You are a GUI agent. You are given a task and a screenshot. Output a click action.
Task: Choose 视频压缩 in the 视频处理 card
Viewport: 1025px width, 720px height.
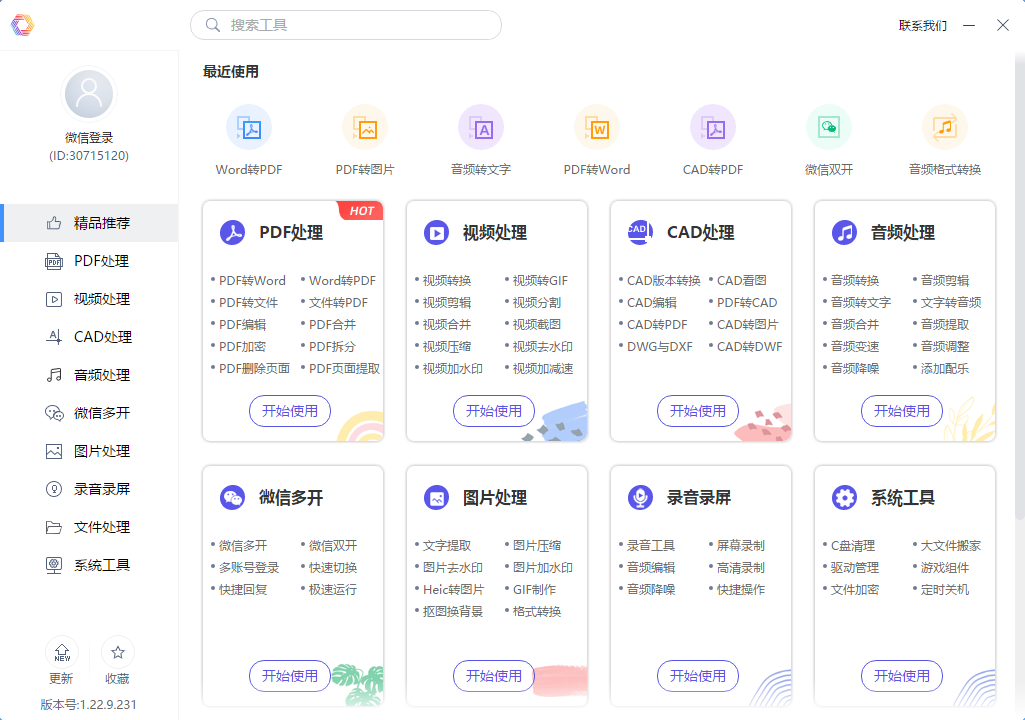pyautogui.click(x=446, y=347)
